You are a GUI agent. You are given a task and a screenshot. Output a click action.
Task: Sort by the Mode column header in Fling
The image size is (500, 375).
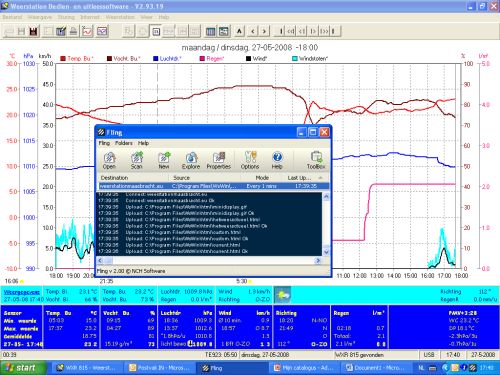tap(262, 178)
